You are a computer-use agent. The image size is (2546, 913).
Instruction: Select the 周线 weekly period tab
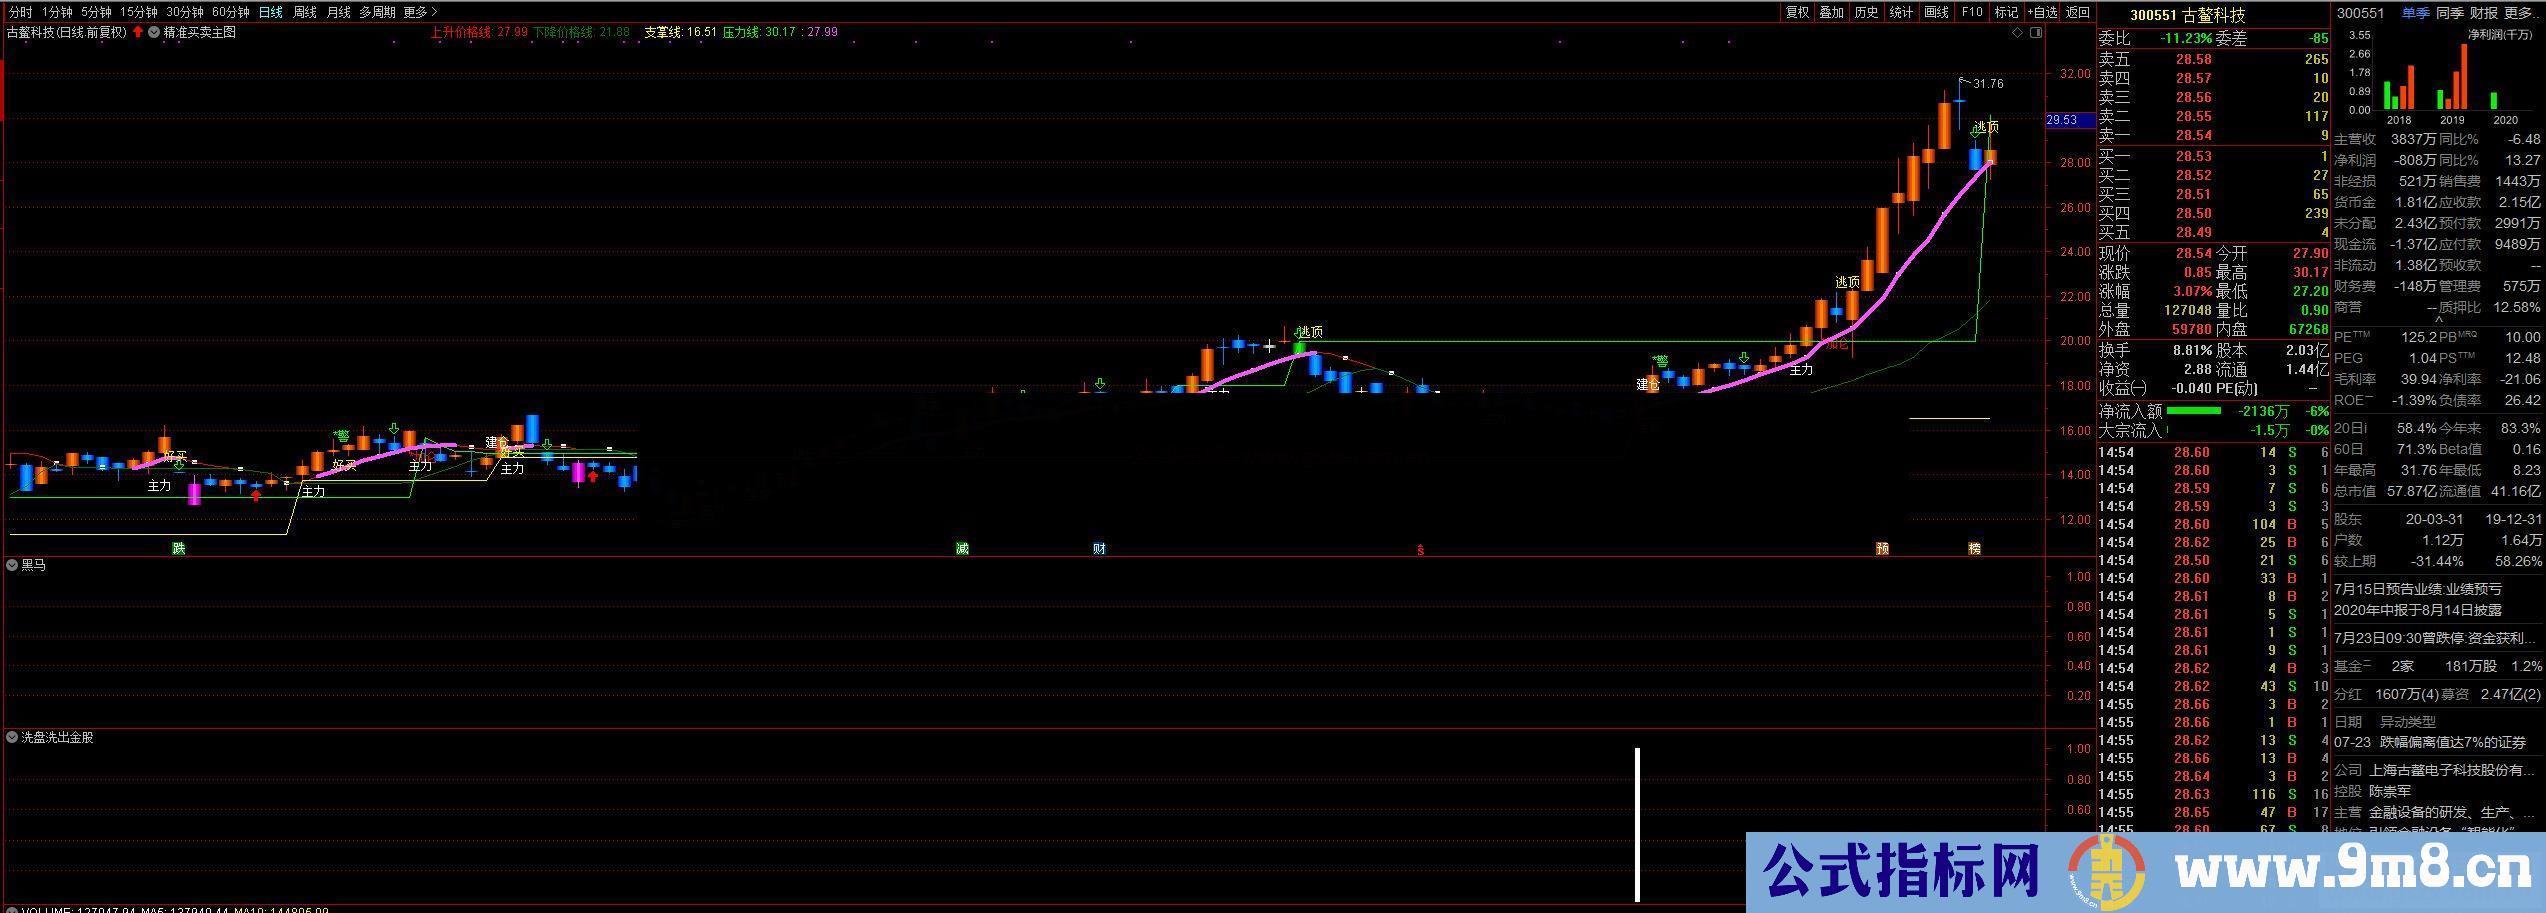[x=304, y=12]
